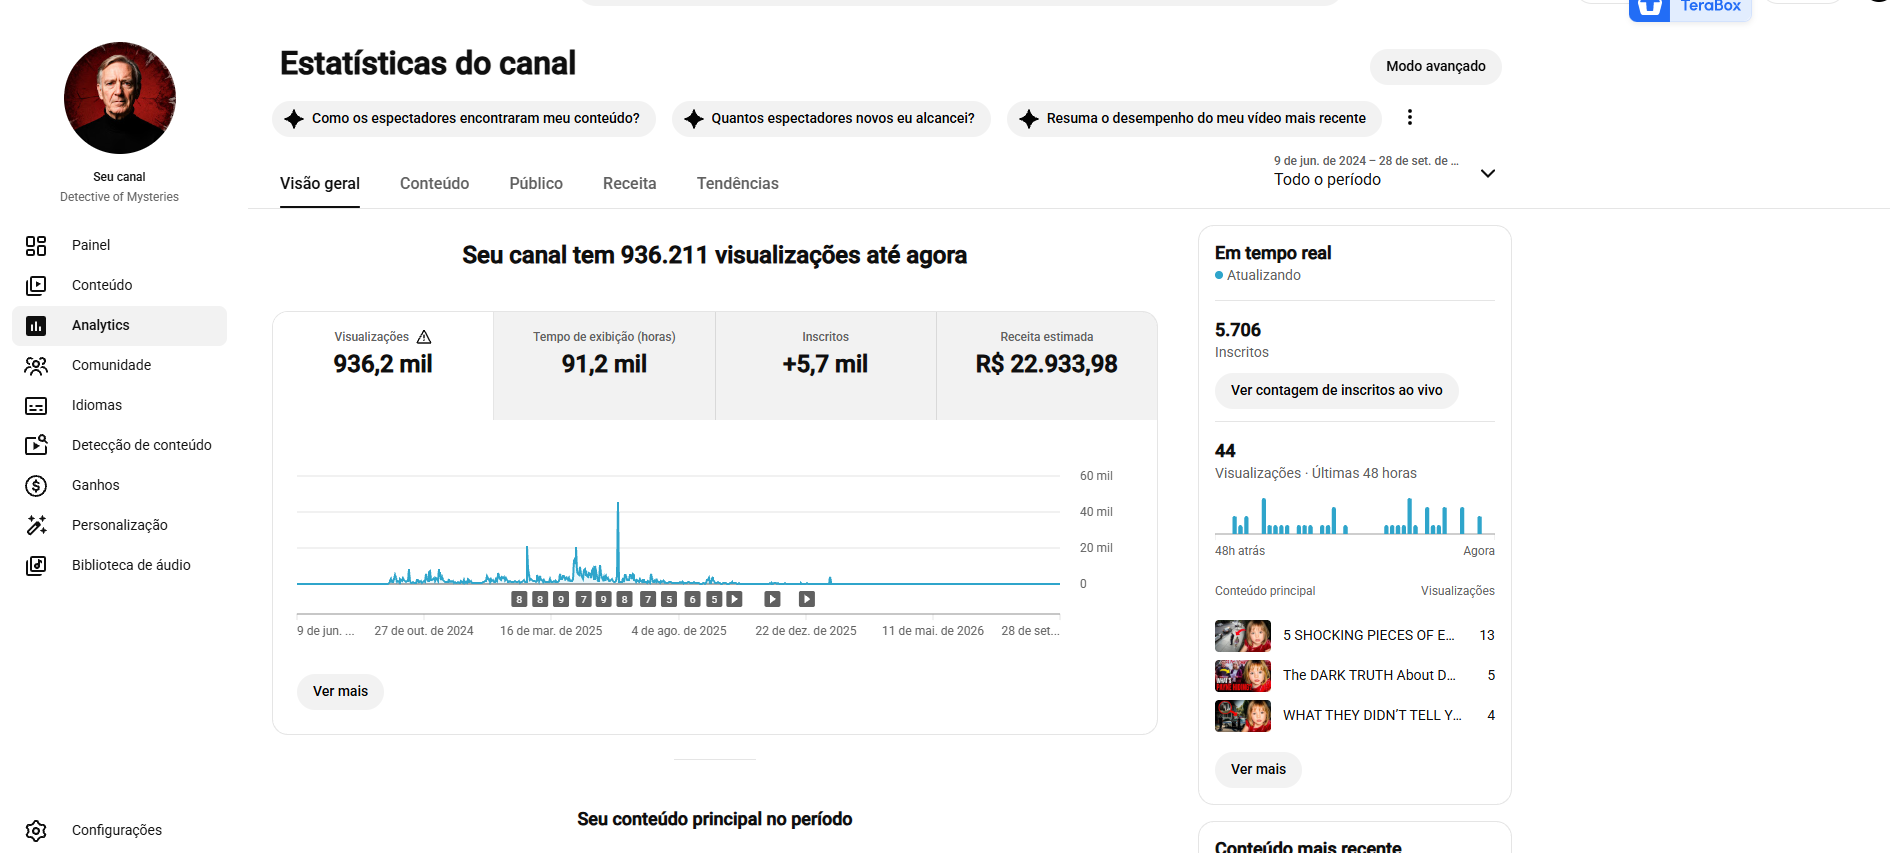
Task: Open Detecção de conteúdo icon
Action: pos(36,445)
